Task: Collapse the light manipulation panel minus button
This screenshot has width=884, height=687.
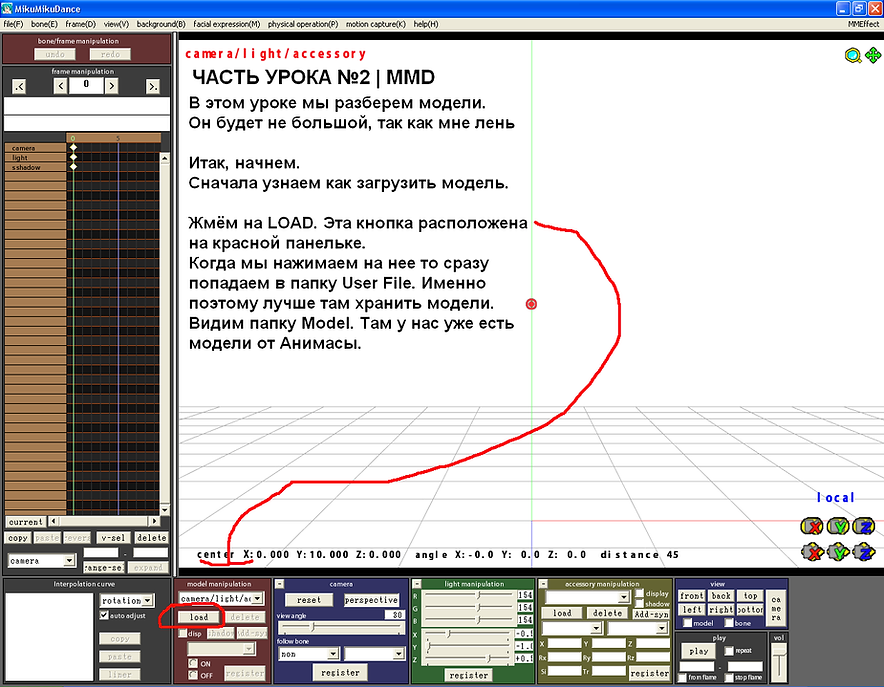Action: [x=417, y=584]
